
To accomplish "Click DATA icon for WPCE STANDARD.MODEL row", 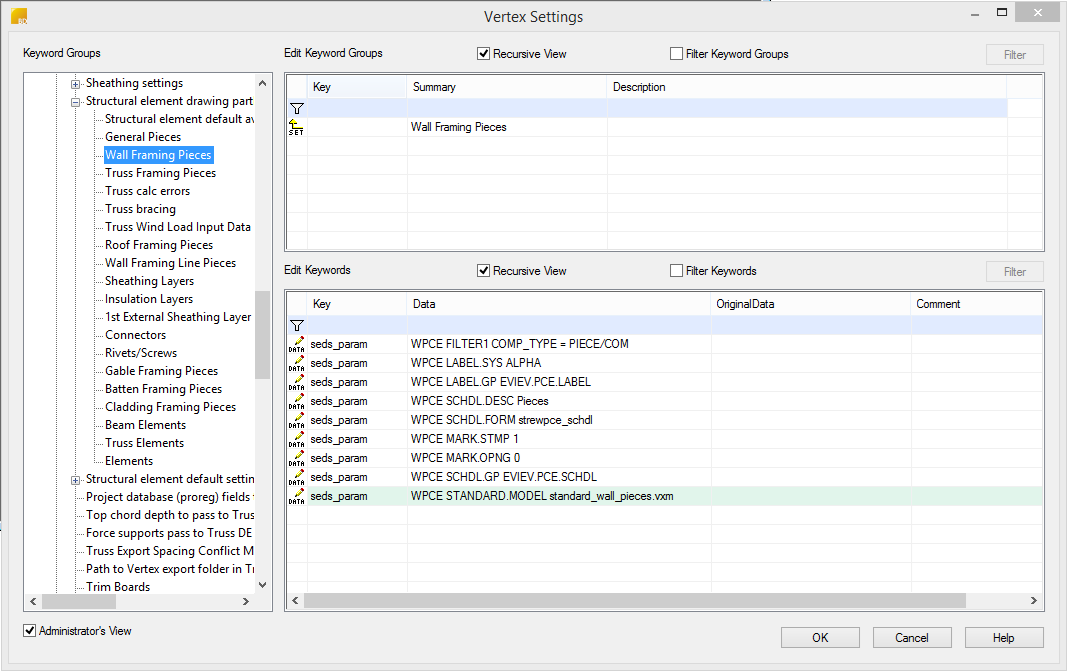I will pyautogui.click(x=297, y=496).
